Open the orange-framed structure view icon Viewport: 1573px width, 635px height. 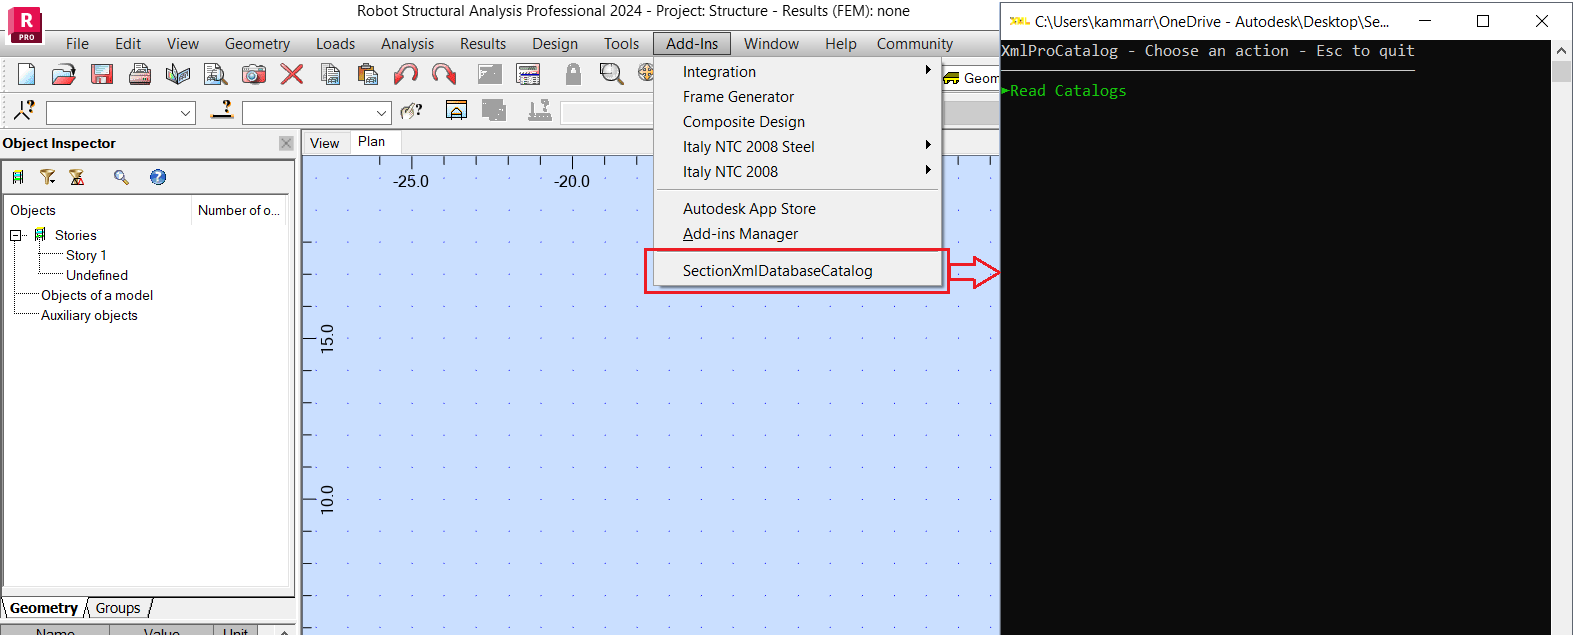pyautogui.click(x=456, y=111)
